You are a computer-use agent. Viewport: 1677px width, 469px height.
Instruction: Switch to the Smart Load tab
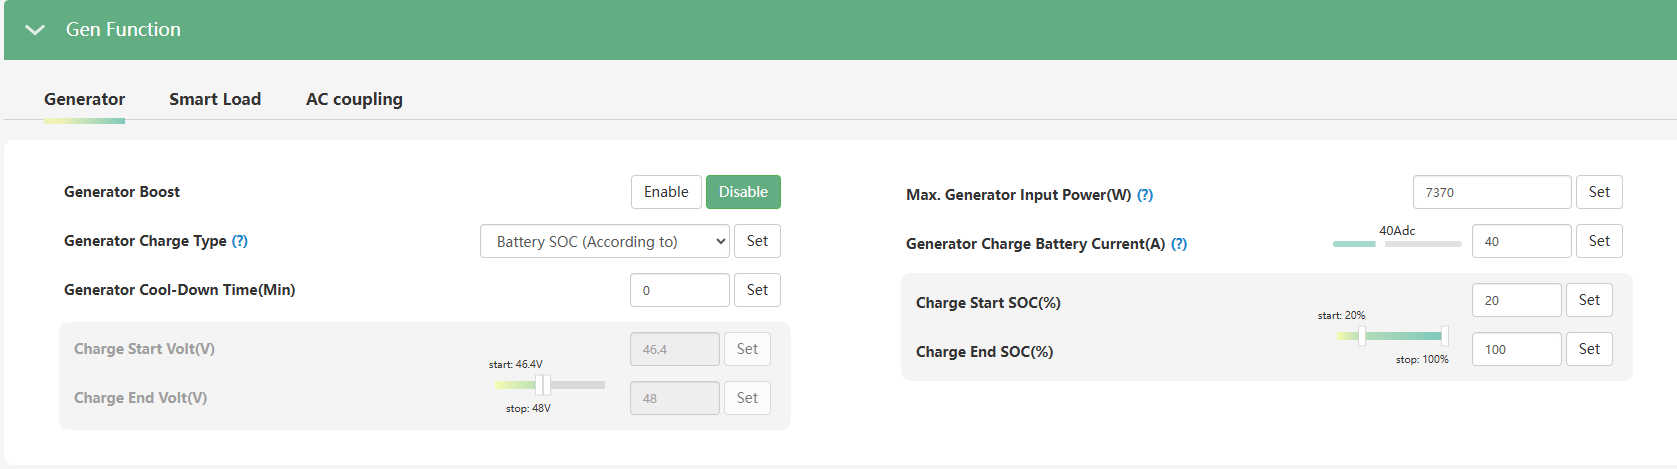215,99
